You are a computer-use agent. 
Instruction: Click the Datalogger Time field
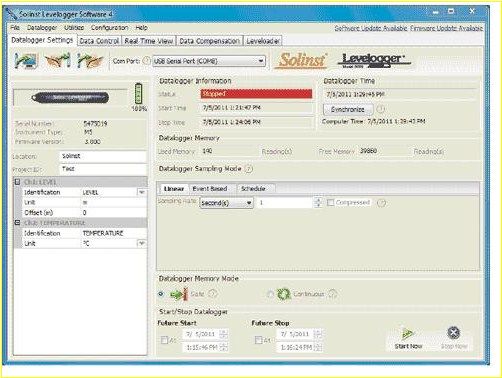coord(400,94)
